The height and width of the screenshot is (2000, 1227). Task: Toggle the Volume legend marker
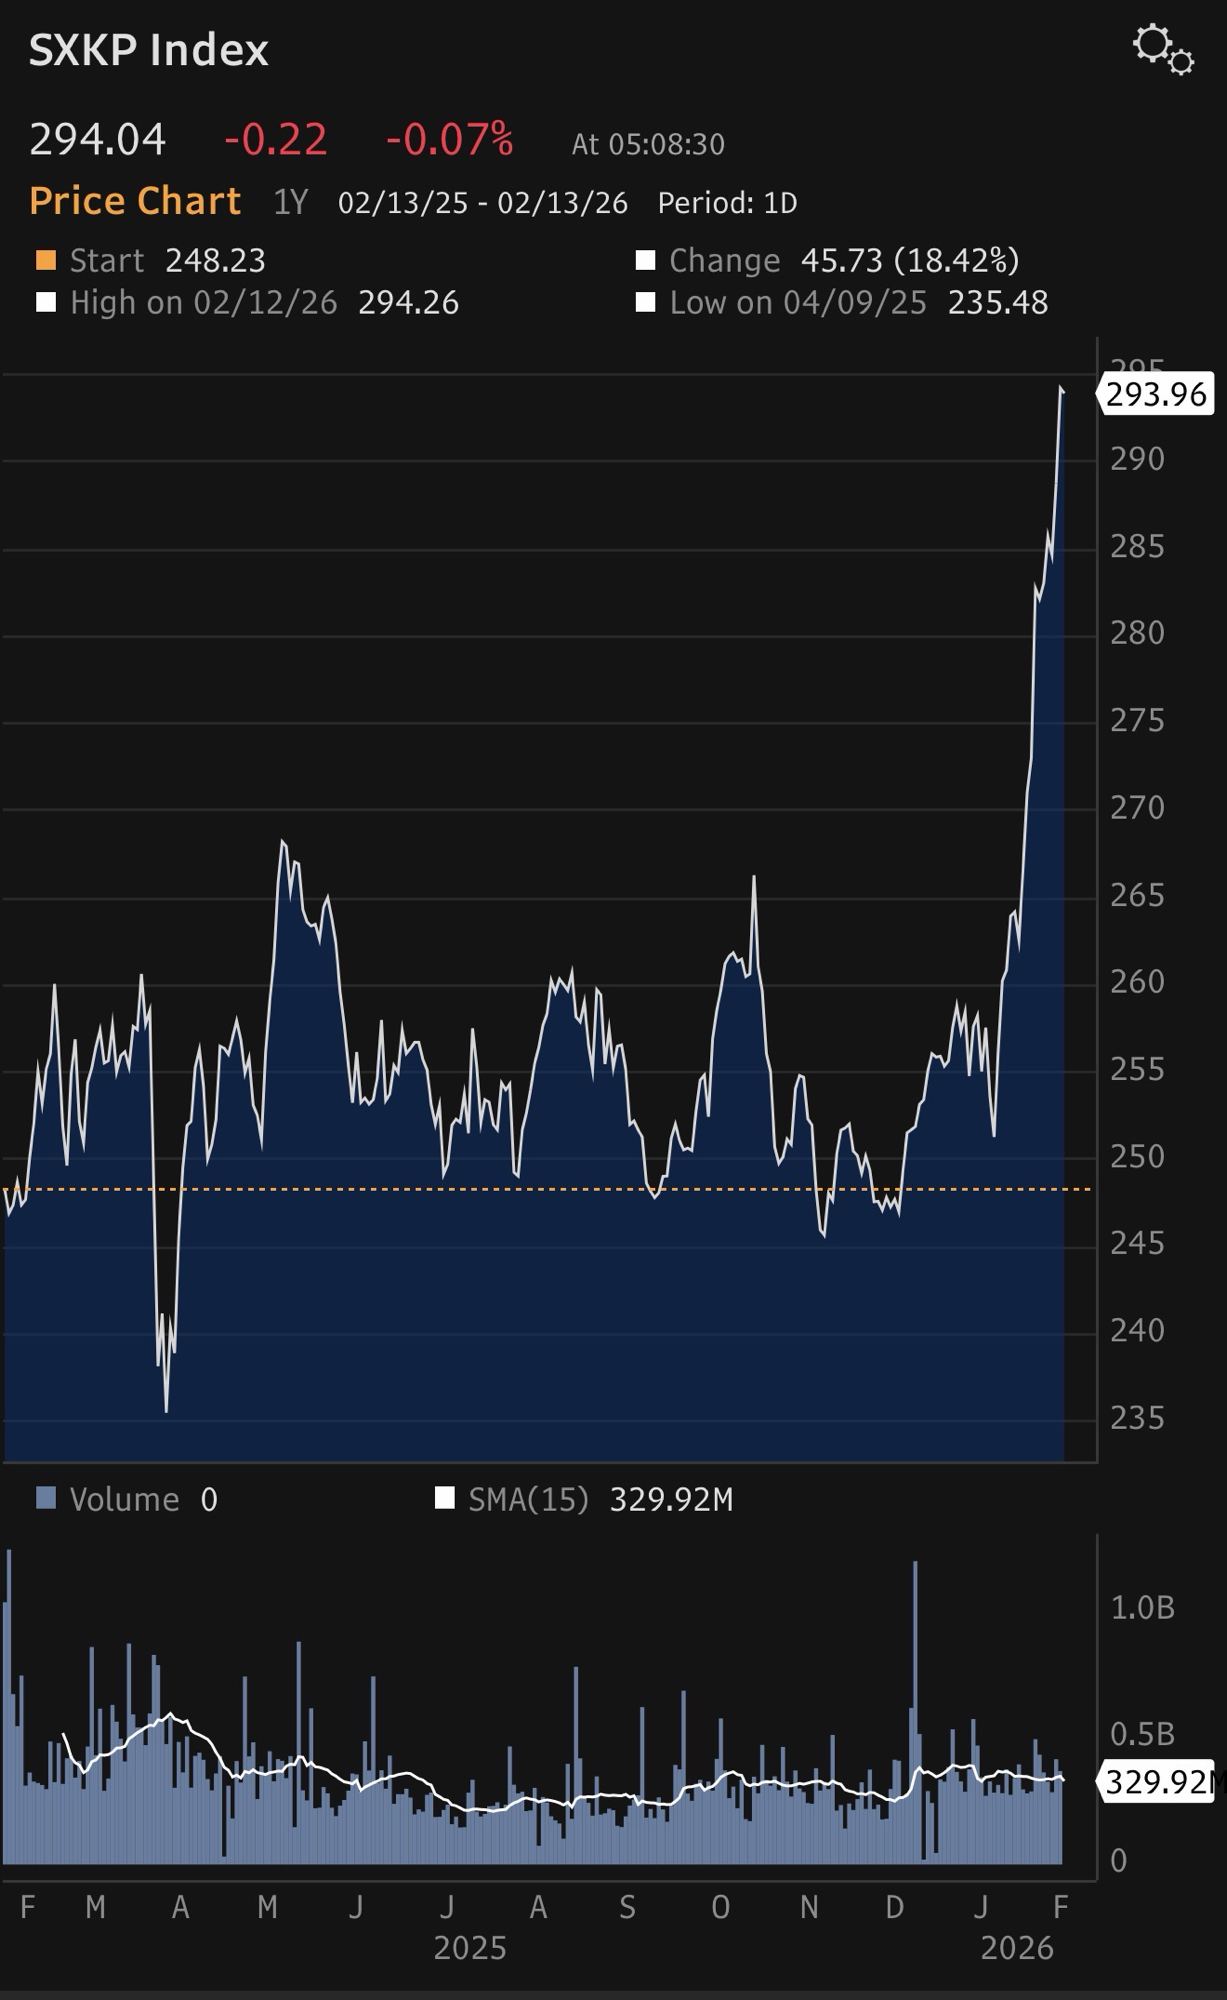tap(46, 1498)
